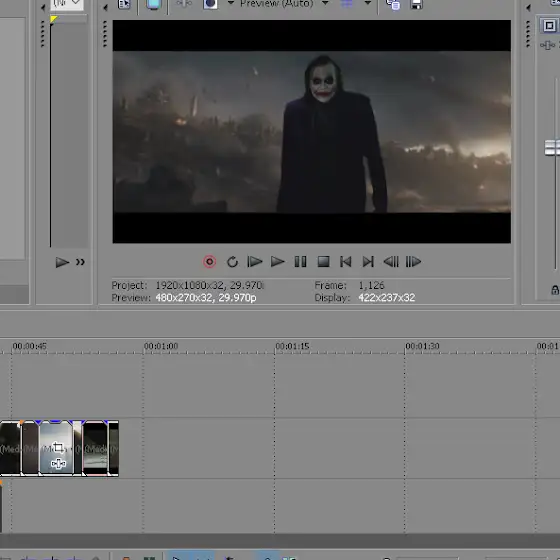Open the Overlays dropdown arrow

[368, 3]
